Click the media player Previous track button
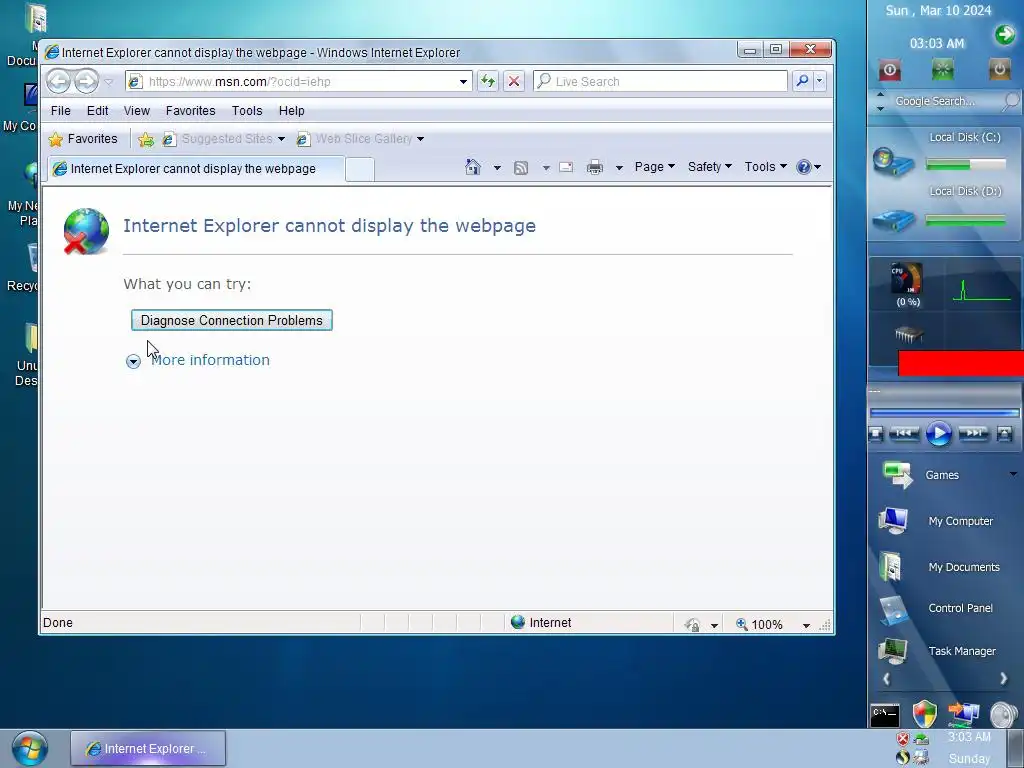1024x768 pixels. [904, 432]
